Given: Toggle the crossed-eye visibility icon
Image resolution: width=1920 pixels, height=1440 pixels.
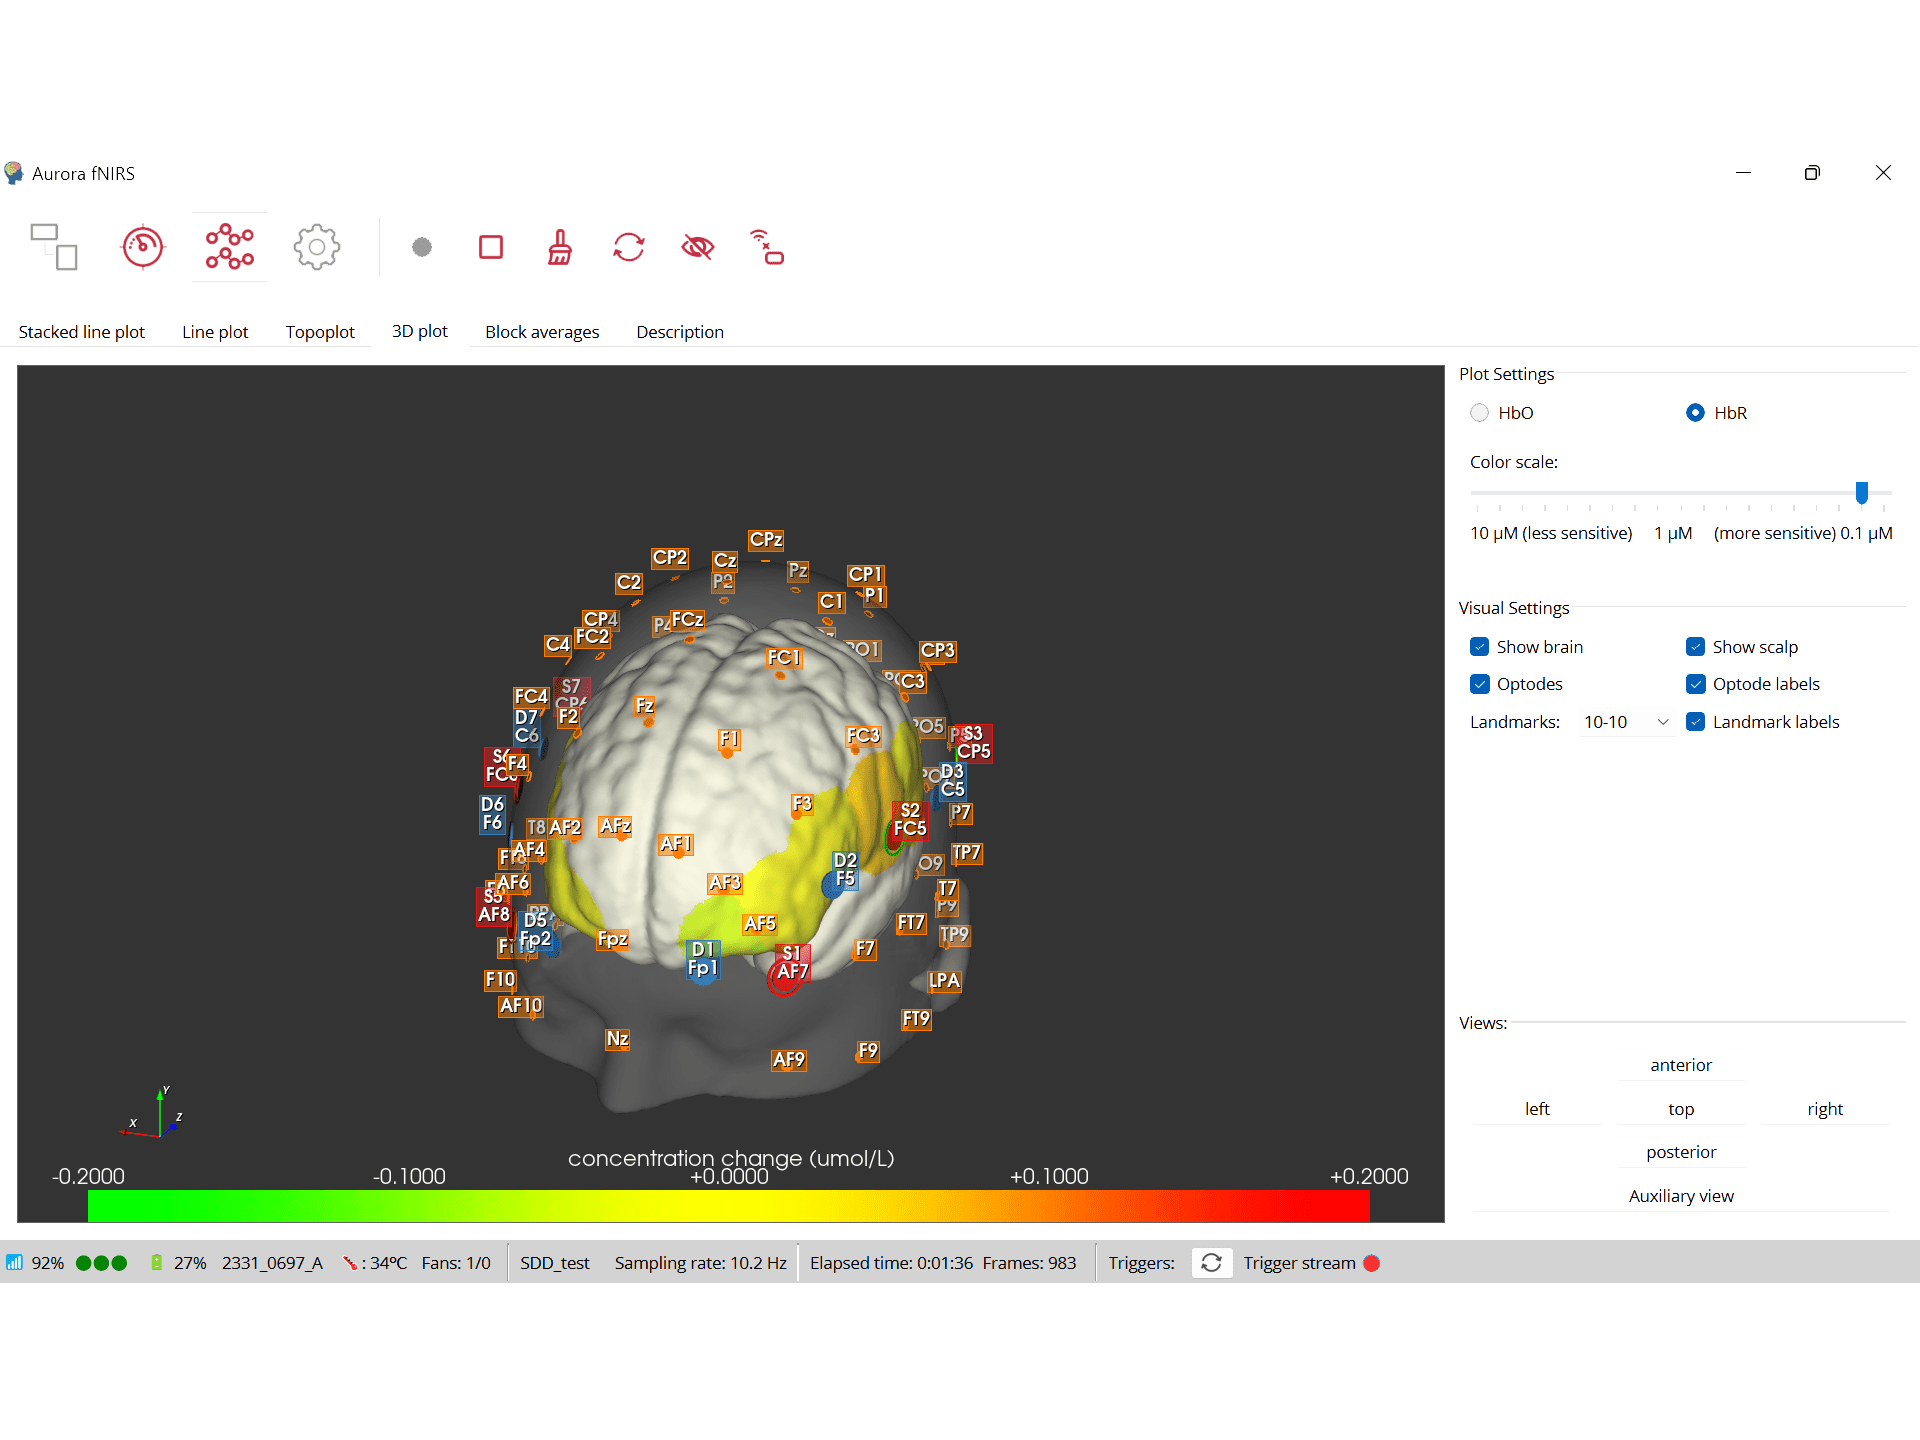Looking at the screenshot, I should point(698,247).
